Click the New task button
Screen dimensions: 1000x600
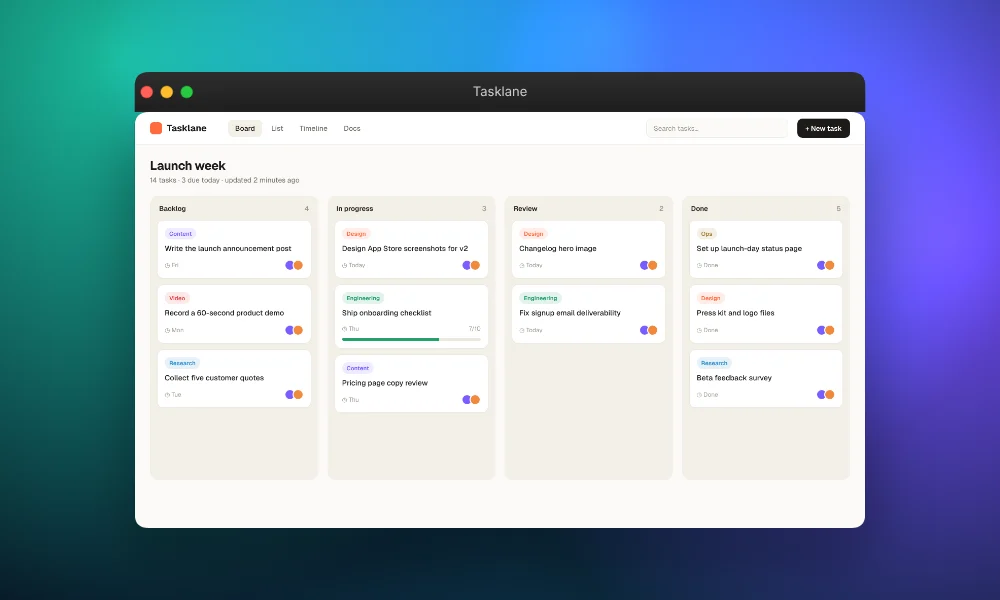pos(823,128)
